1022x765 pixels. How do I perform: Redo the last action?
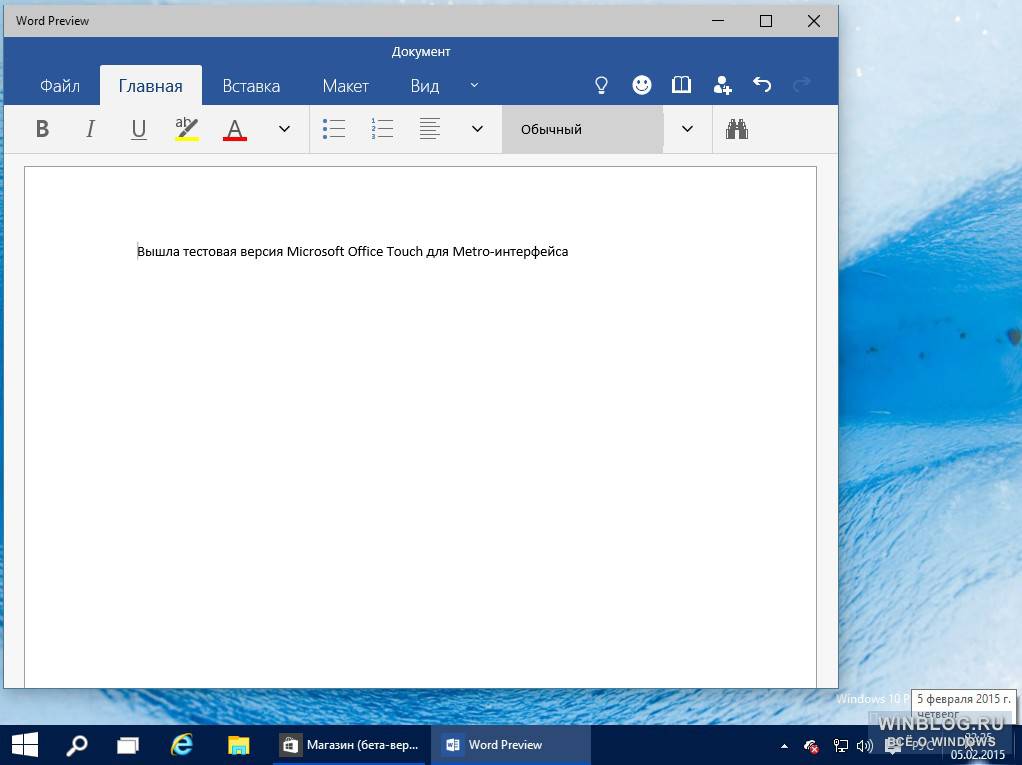[x=802, y=85]
